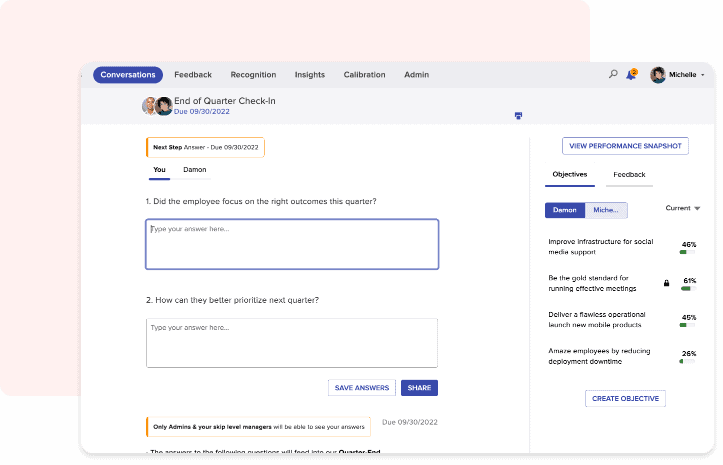Viewport: 723px width, 465px height.
Task: Click the SAVE ANSWERS button
Action: point(362,388)
